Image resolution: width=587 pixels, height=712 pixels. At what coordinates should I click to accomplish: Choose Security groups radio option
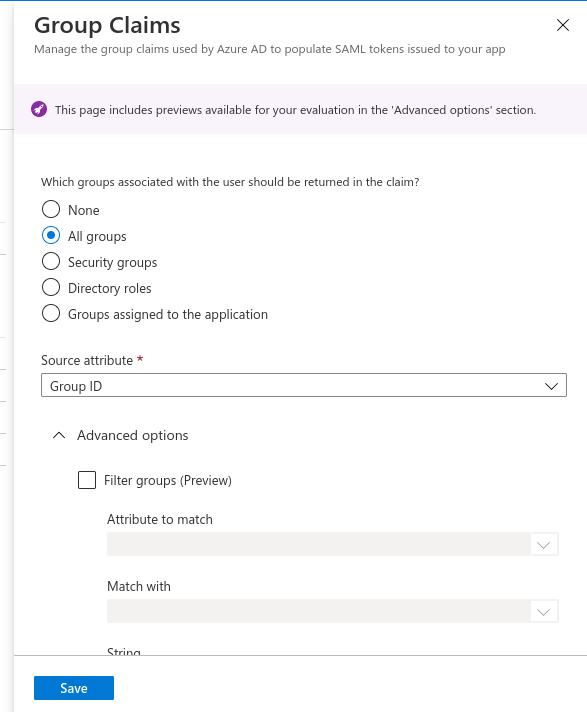[x=51, y=261]
